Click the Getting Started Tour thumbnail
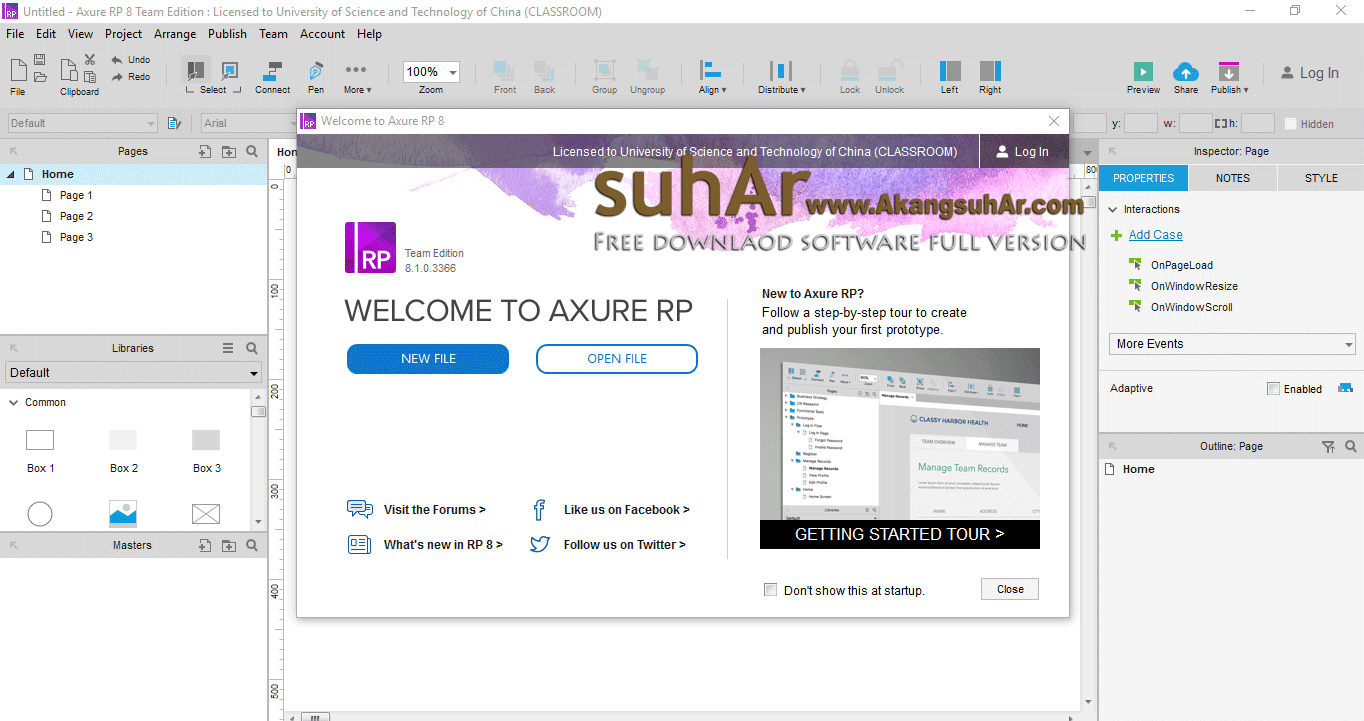The width and height of the screenshot is (1364, 721). pyautogui.click(x=900, y=448)
